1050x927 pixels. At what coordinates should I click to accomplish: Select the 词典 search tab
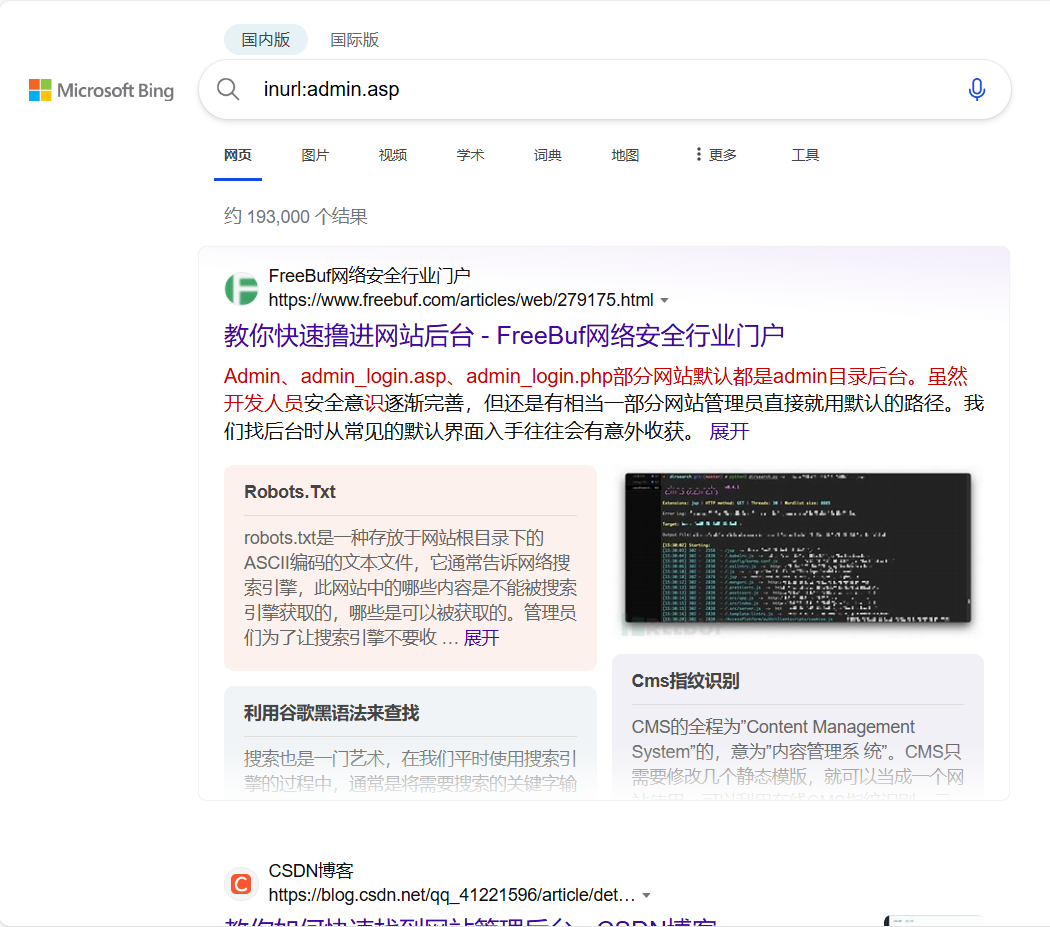(x=548, y=155)
